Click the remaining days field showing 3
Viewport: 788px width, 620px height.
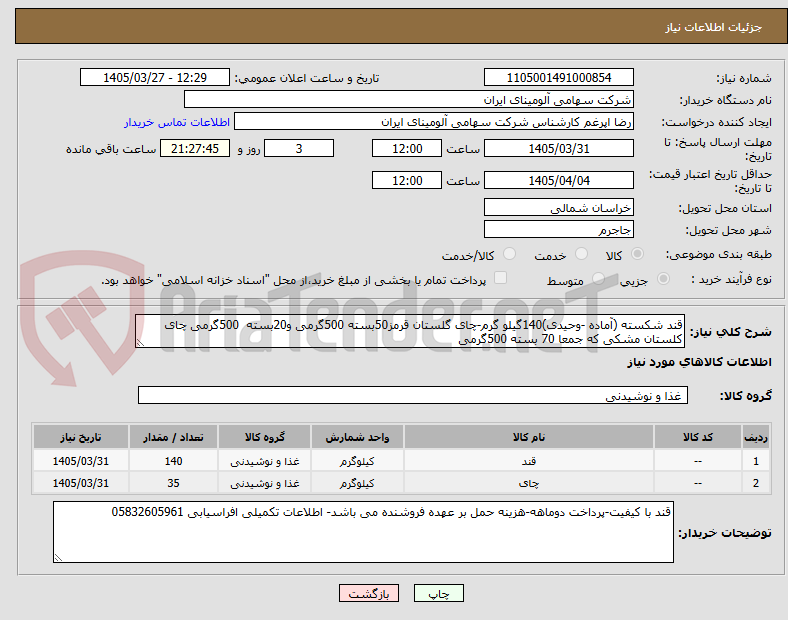click(299, 148)
